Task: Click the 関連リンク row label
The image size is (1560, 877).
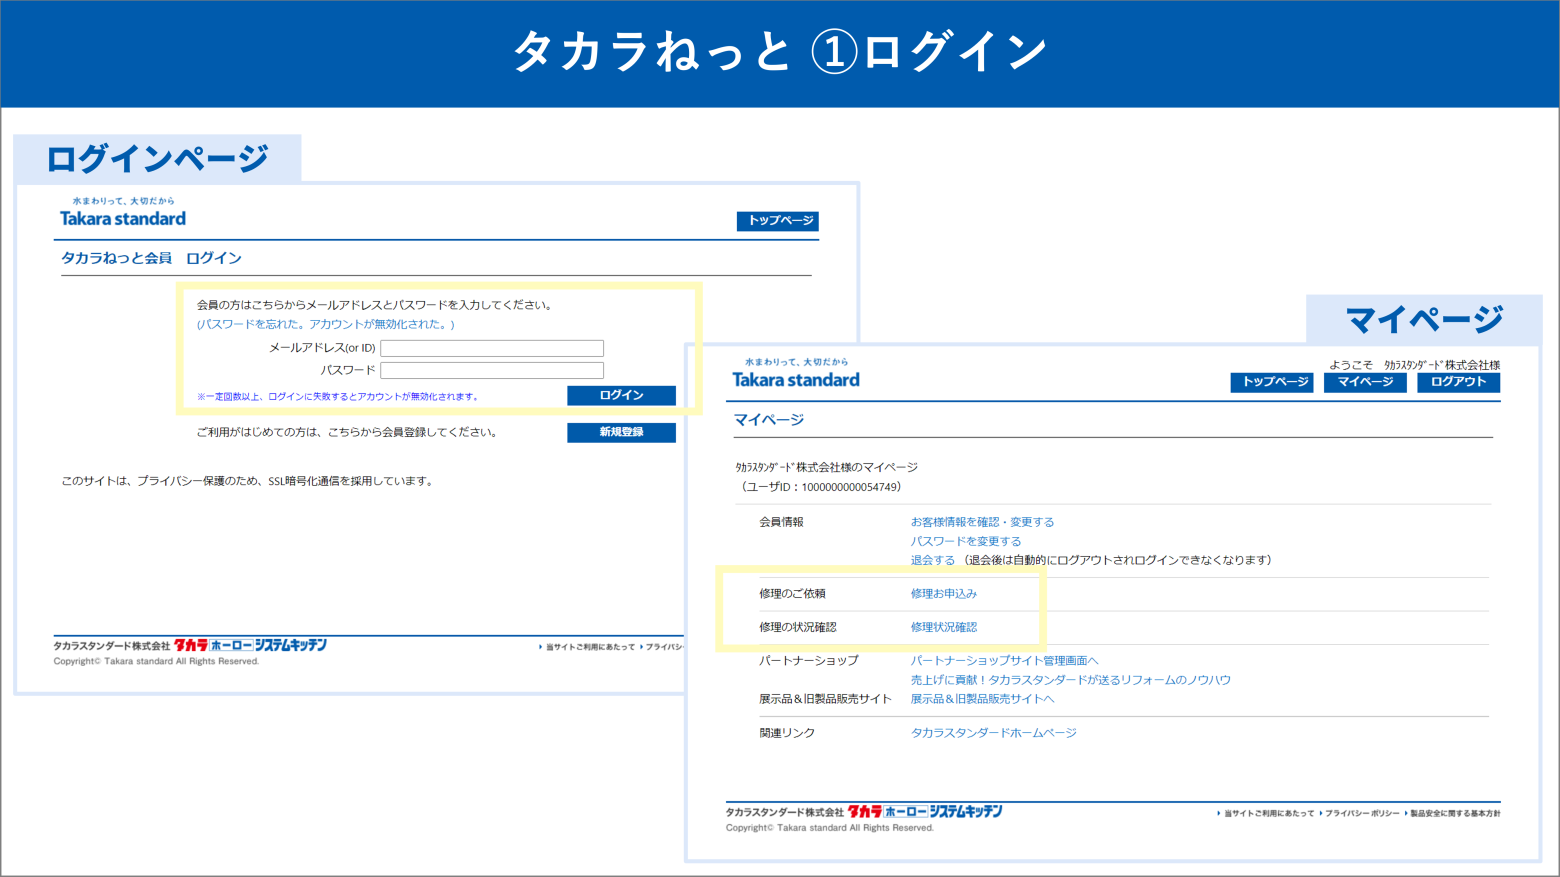Action: tap(787, 733)
